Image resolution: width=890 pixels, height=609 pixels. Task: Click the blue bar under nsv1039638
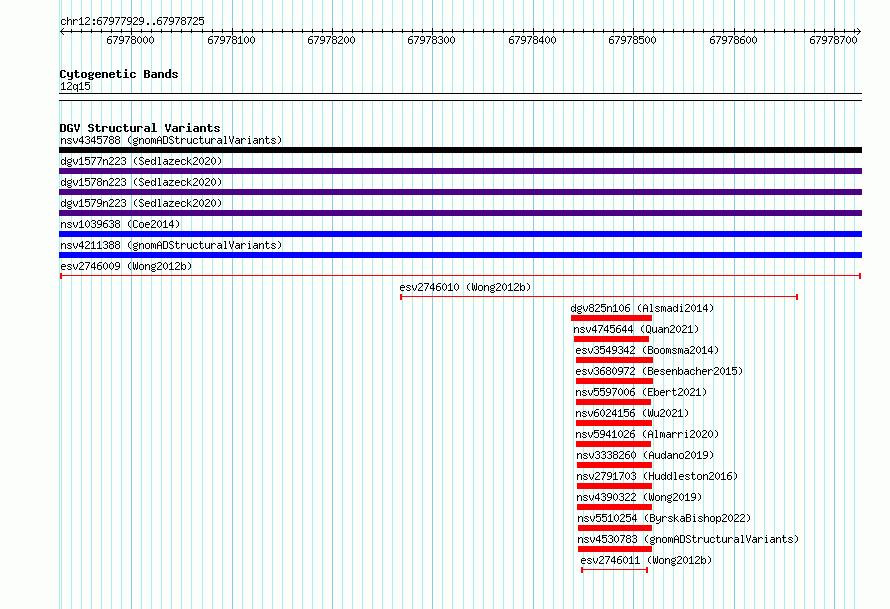(x=460, y=234)
